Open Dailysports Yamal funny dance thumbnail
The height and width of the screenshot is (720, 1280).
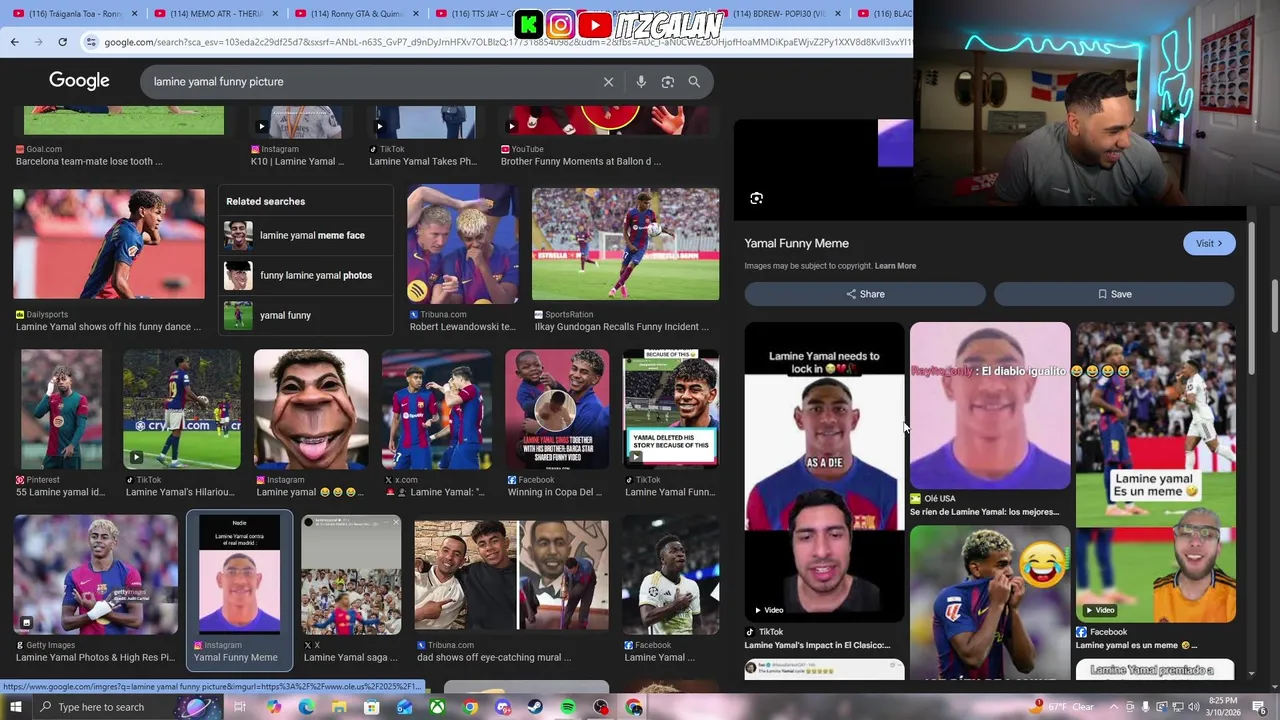pyautogui.click(x=108, y=244)
